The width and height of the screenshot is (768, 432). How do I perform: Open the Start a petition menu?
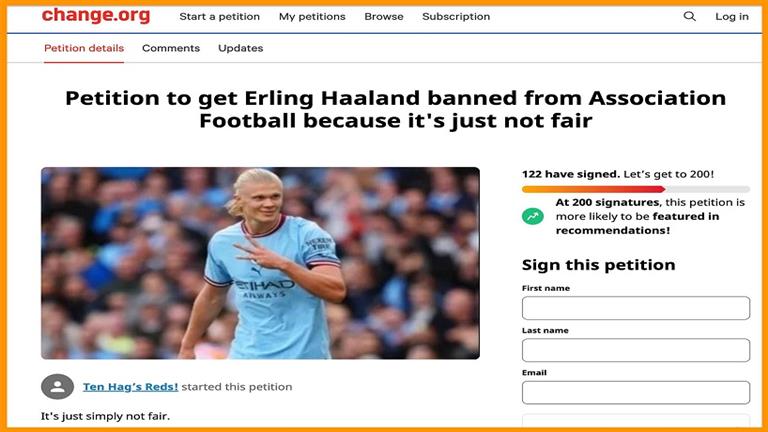pyautogui.click(x=219, y=17)
